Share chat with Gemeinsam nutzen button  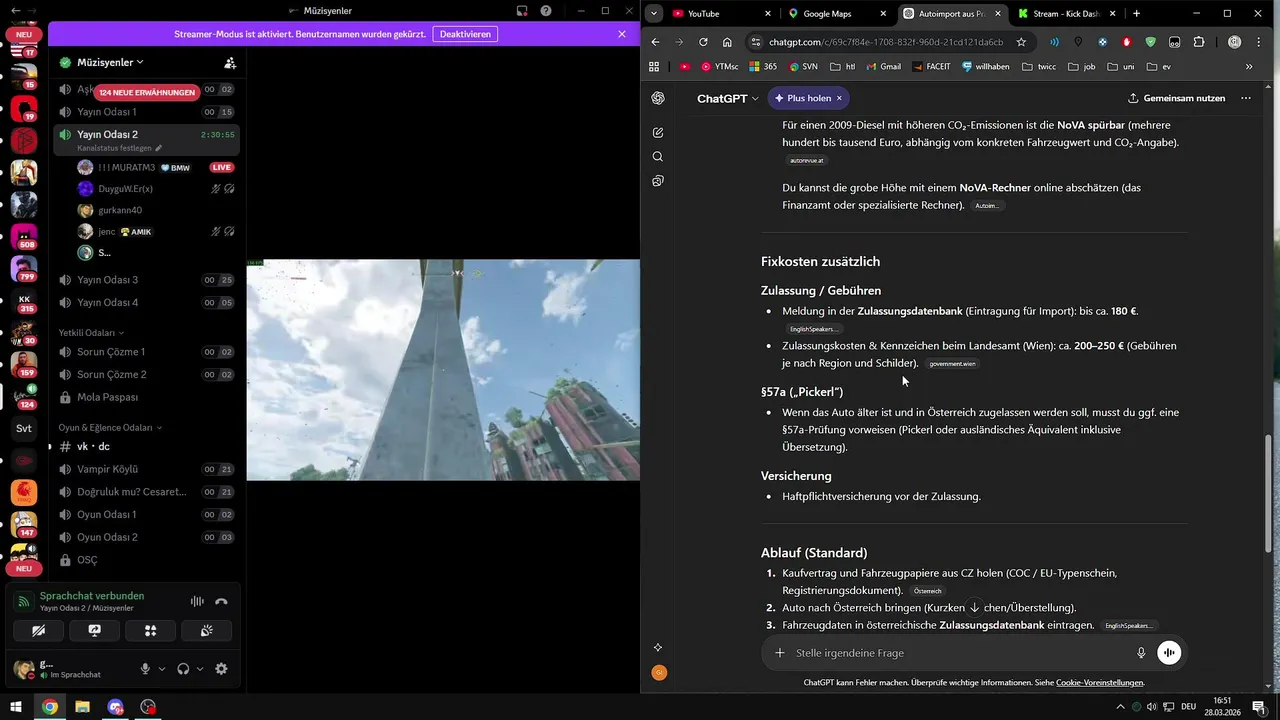(1176, 98)
